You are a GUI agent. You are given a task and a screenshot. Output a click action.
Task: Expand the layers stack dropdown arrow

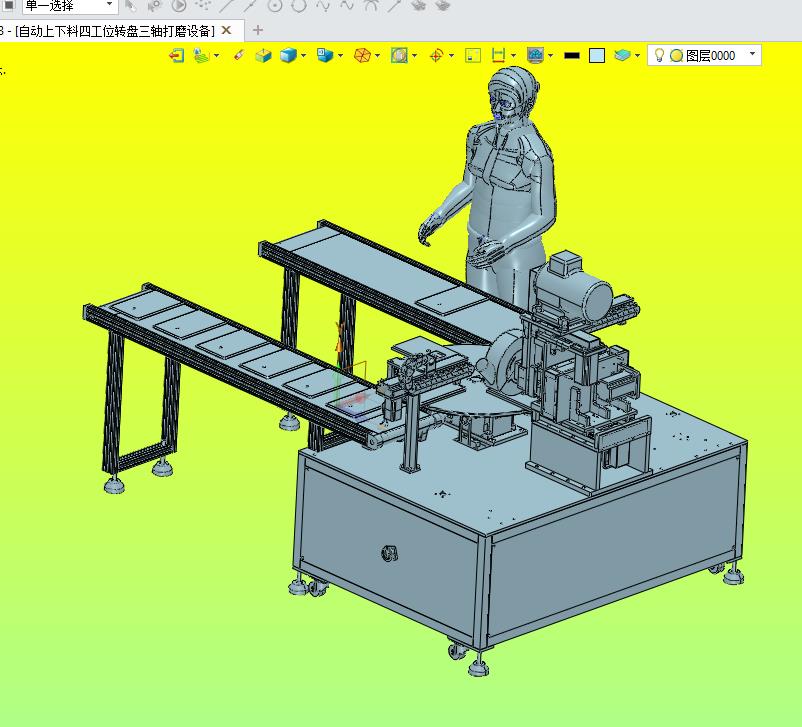tap(637, 55)
